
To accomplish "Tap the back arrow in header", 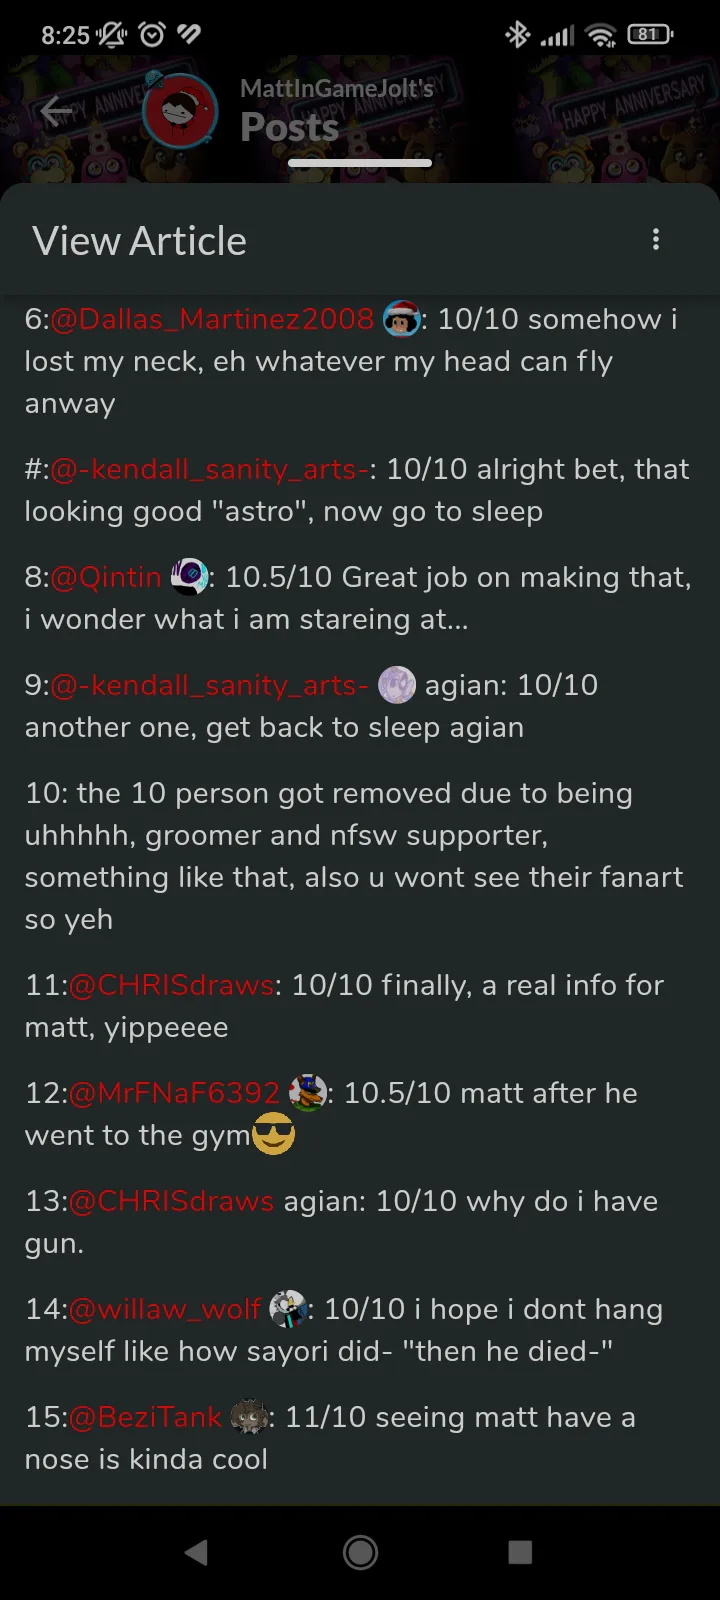I will [x=56, y=112].
